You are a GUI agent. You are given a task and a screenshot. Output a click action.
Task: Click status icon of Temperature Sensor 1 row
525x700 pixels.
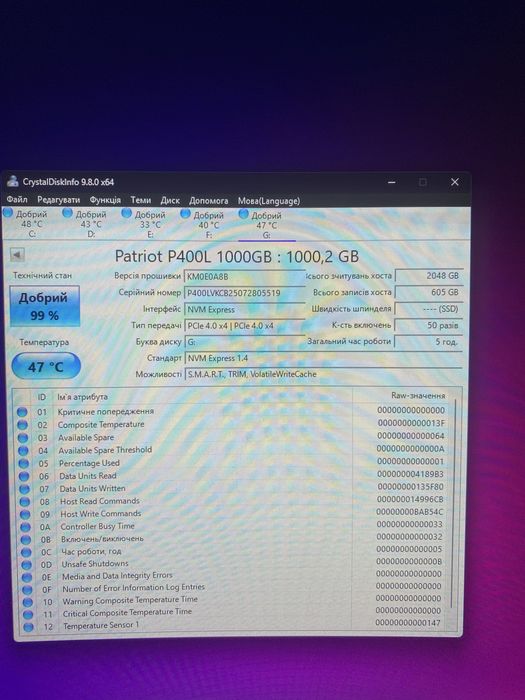29,627
